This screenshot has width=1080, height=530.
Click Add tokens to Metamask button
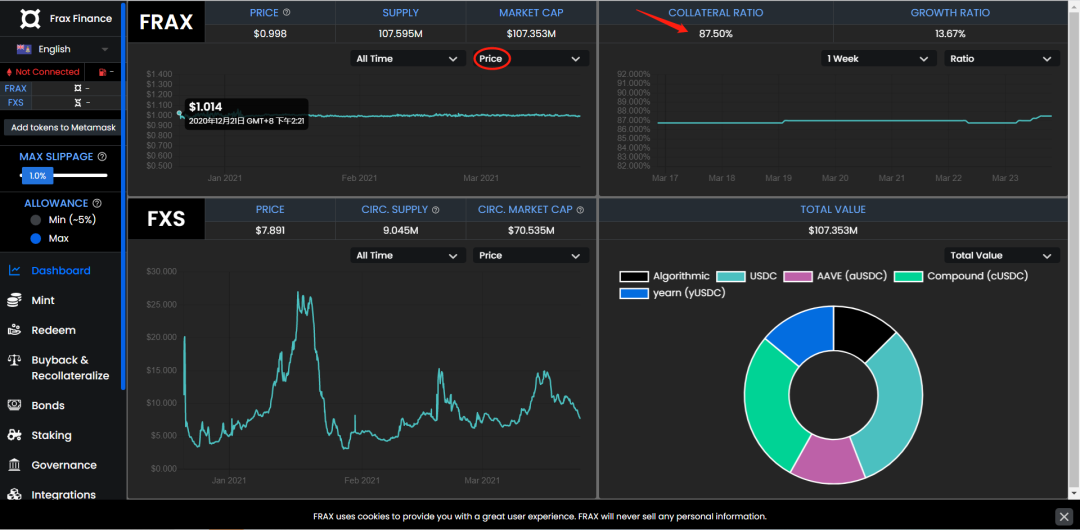pos(63,128)
